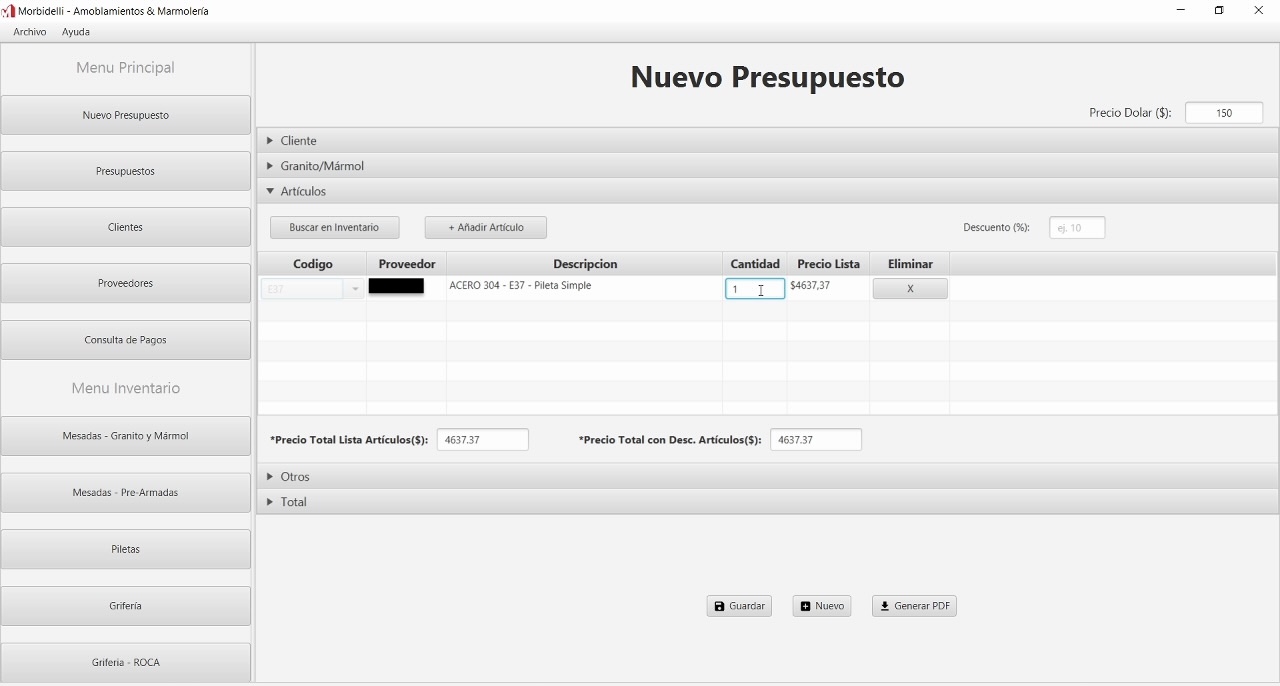This screenshot has height=686, width=1280.
Task: Go to Mesadas - Granito y Mármol inventory
Action: (126, 436)
